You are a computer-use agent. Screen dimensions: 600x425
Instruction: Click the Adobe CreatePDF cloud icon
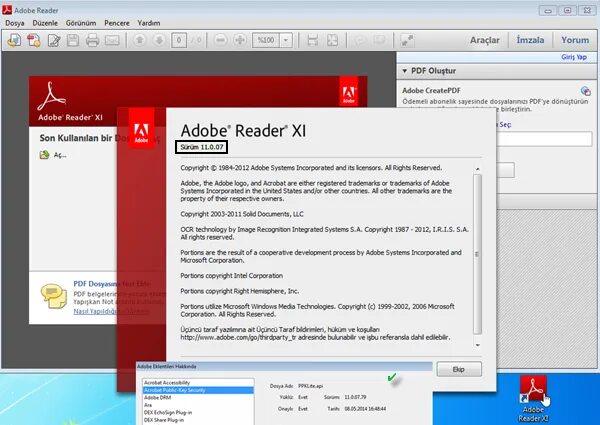tap(585, 91)
